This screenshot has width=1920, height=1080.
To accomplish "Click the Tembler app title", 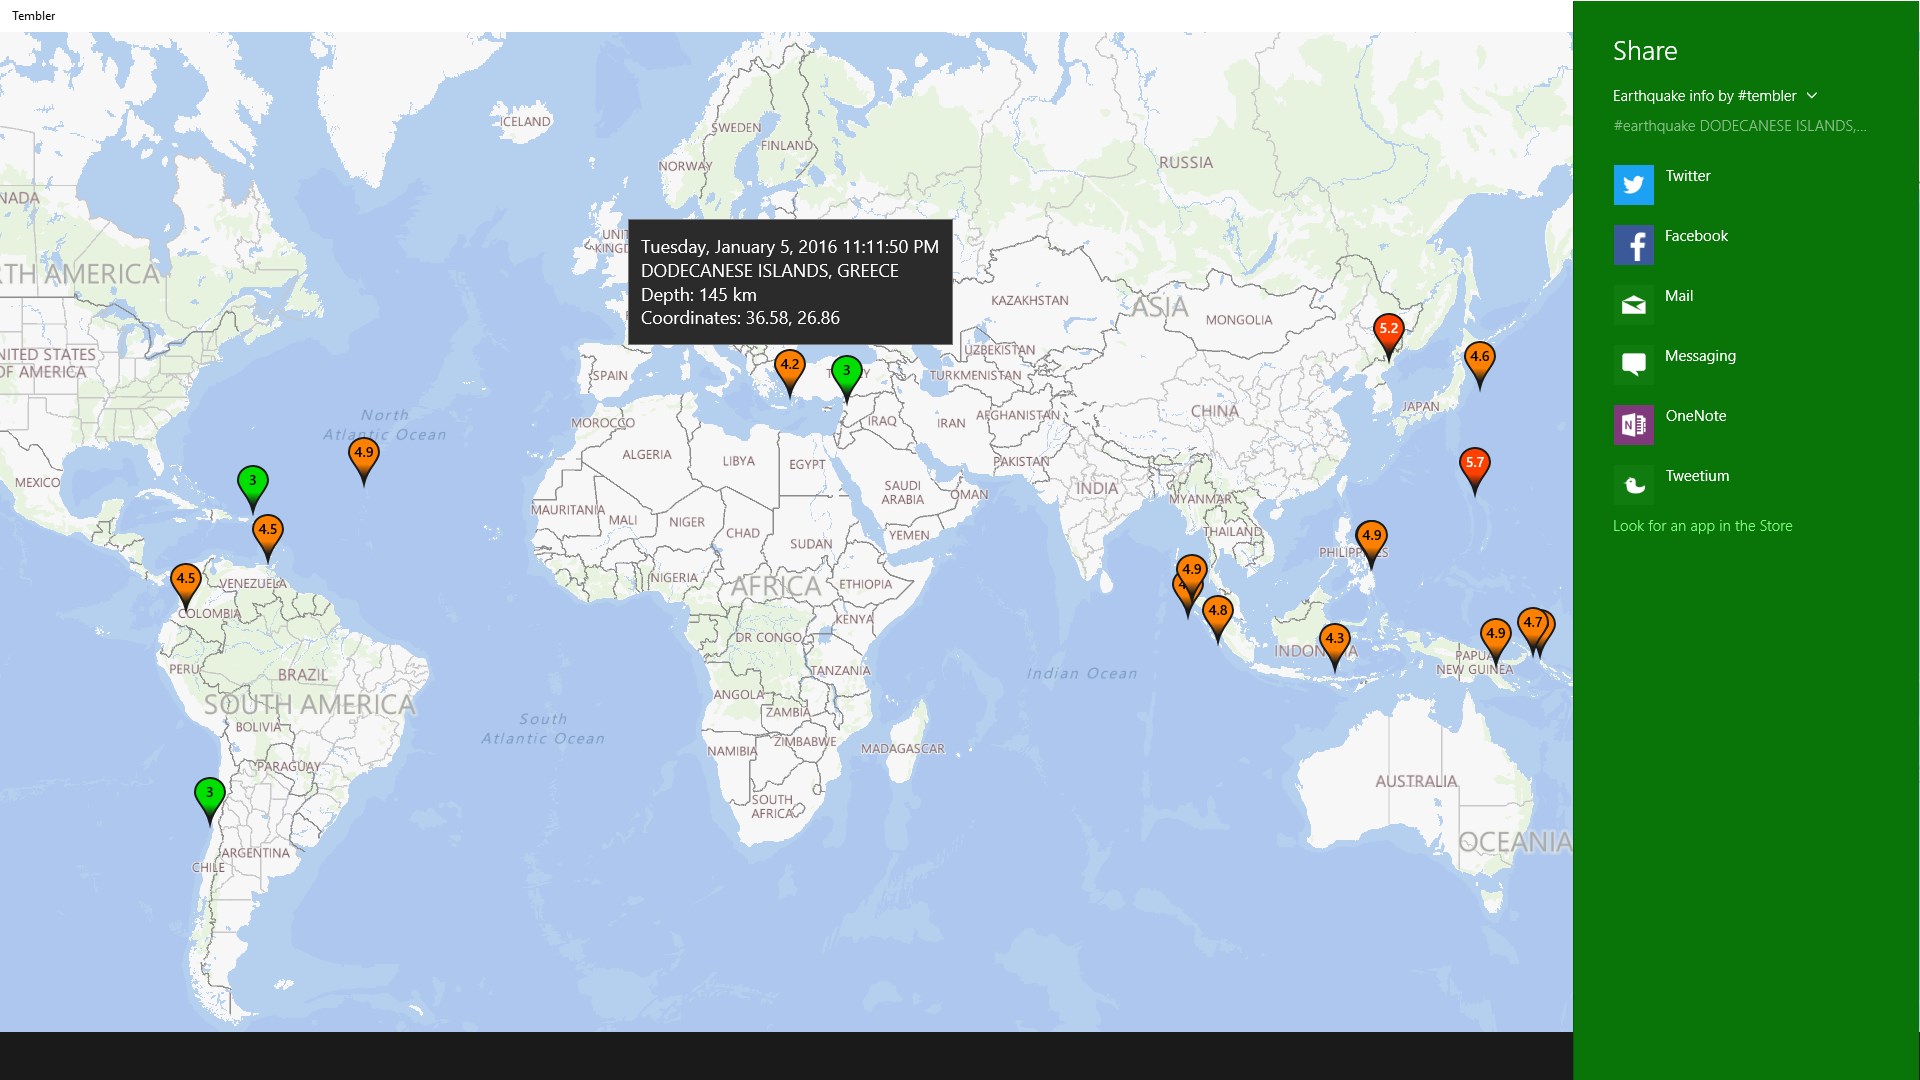I will (x=33, y=15).
